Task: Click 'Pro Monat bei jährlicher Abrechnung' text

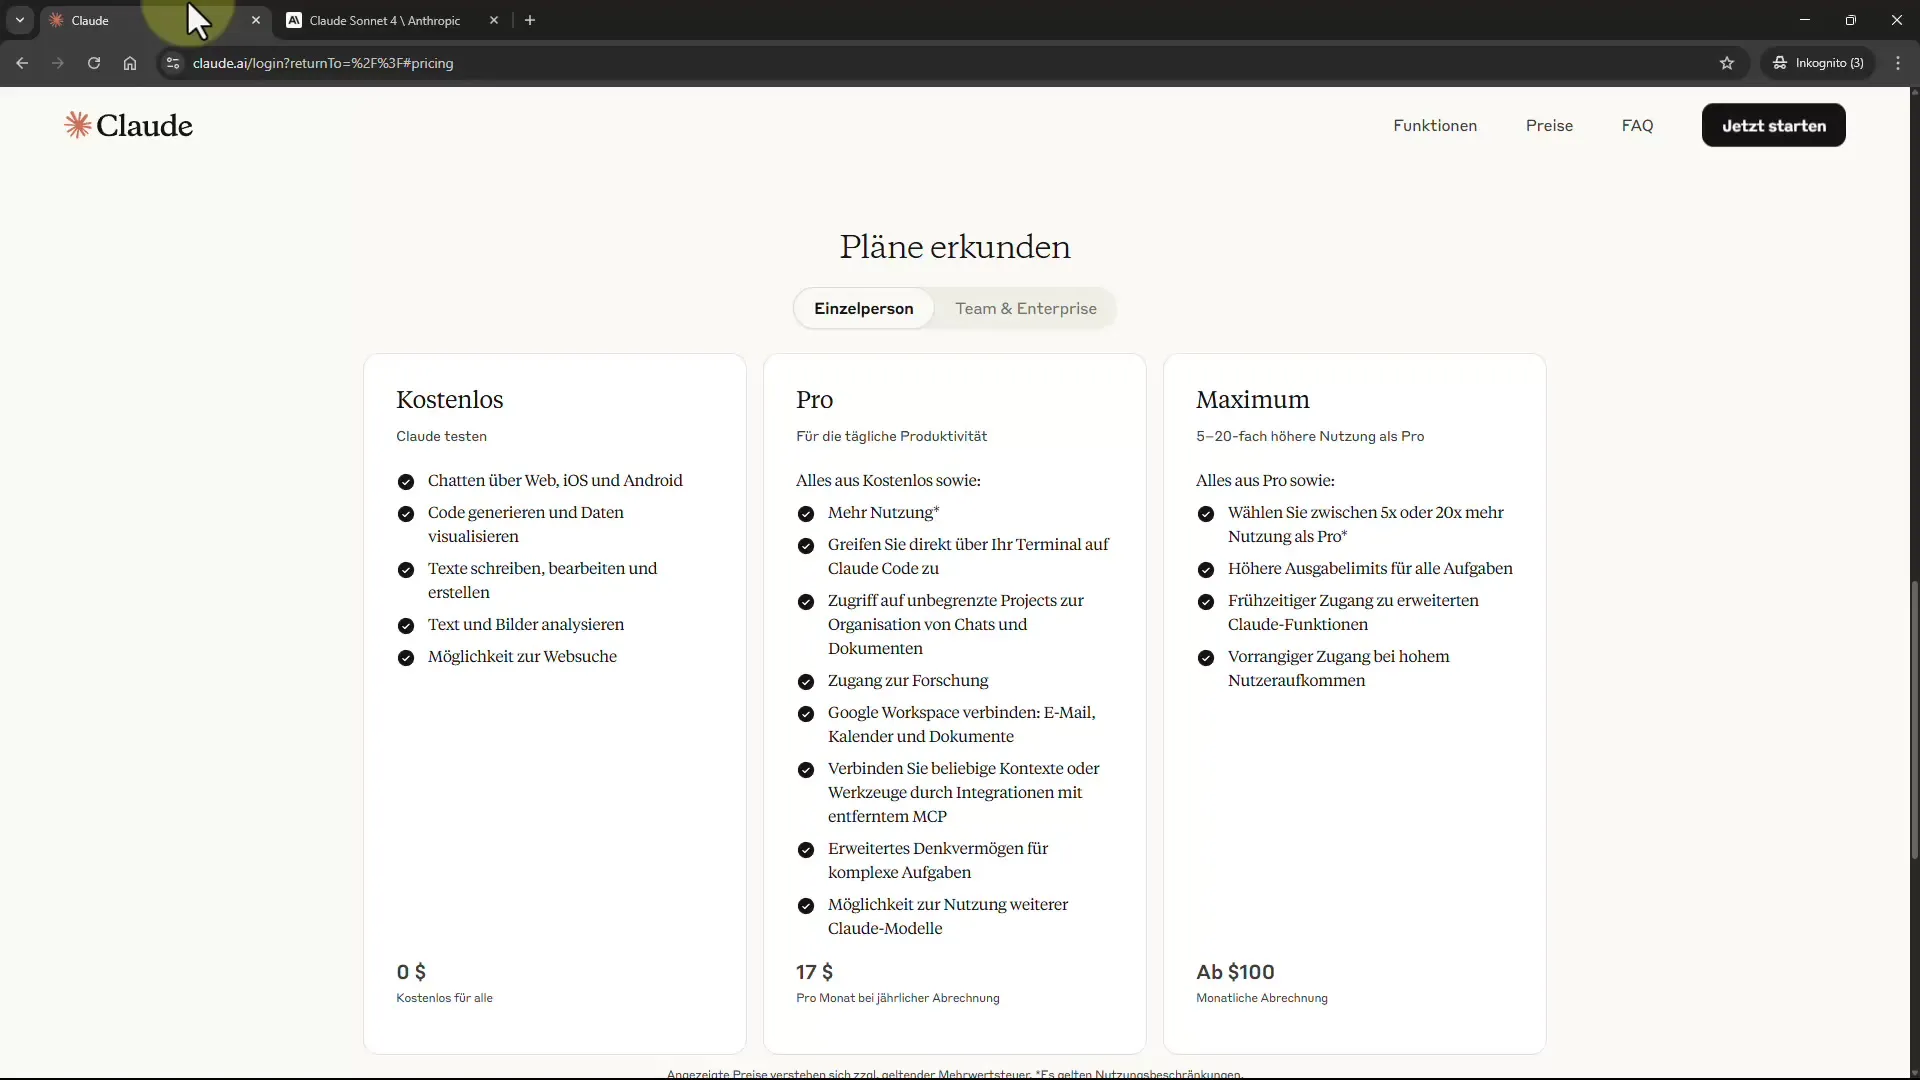Action: click(897, 998)
